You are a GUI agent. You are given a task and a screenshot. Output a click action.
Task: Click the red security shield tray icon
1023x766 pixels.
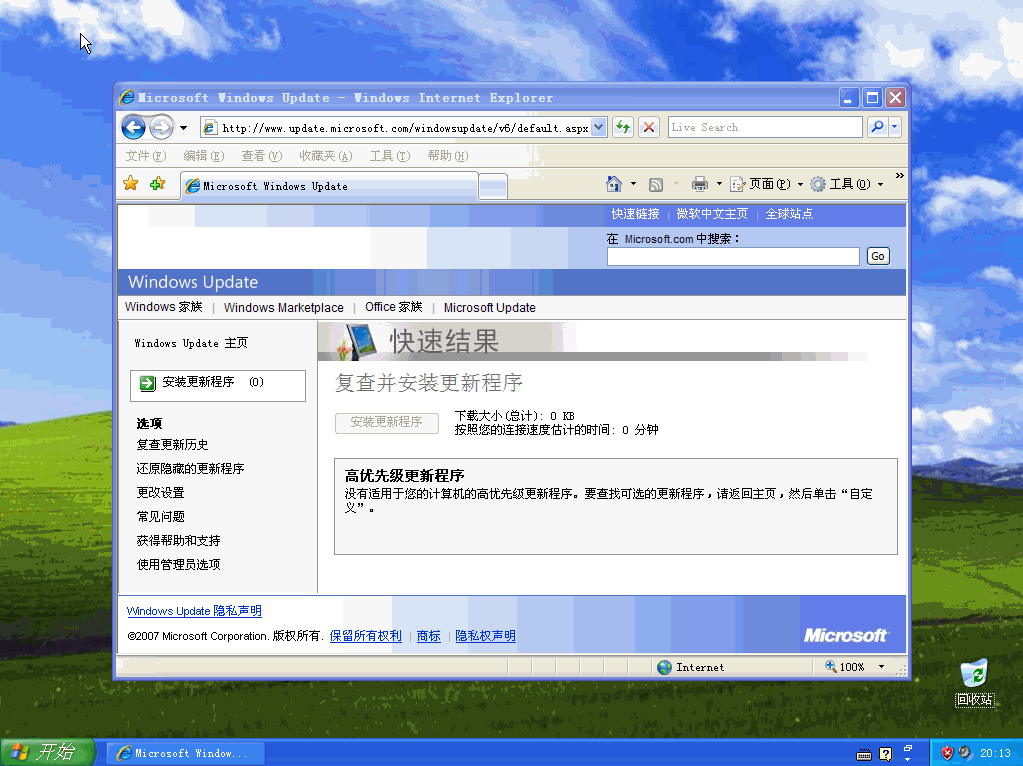pyautogui.click(x=947, y=754)
